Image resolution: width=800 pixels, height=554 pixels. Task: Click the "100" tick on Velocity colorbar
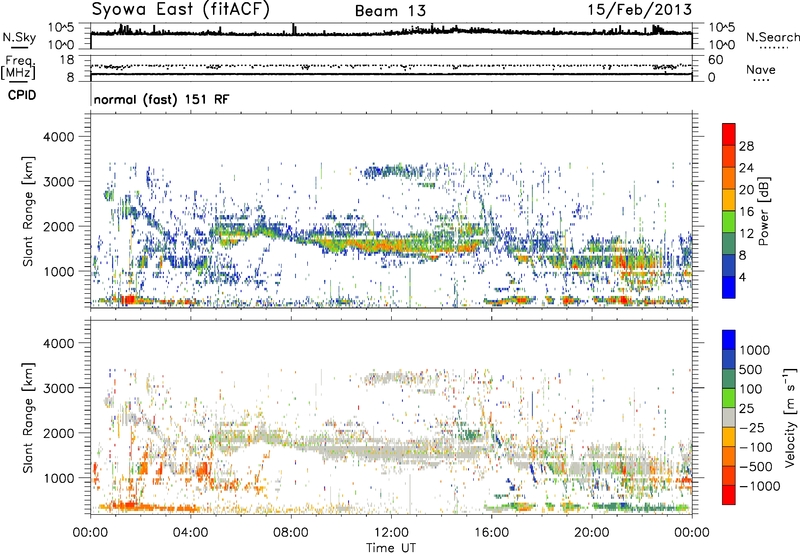click(751, 389)
